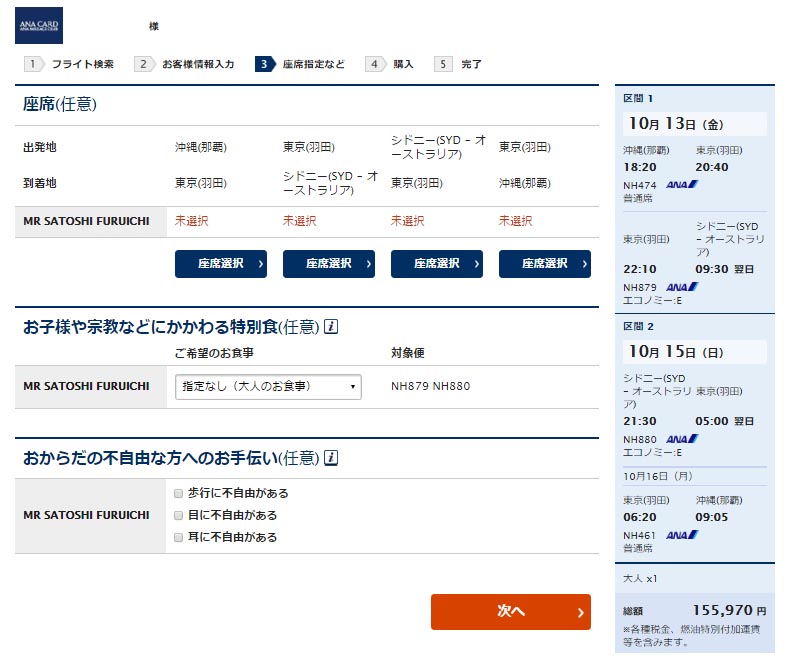The width and height of the screenshot is (812, 664).
Task: Click step 3 number badge in progress bar
Action: (264, 64)
